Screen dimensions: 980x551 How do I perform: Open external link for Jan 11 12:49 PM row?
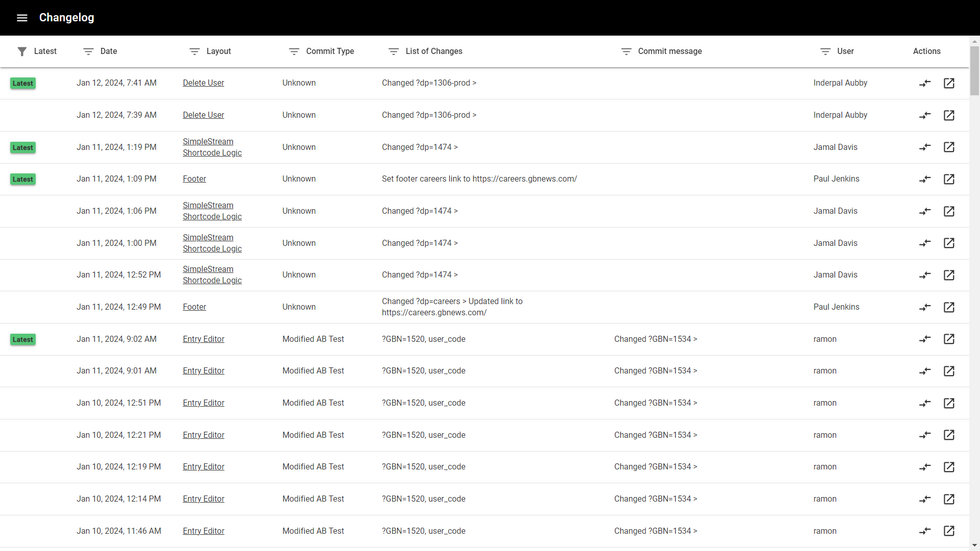click(949, 308)
